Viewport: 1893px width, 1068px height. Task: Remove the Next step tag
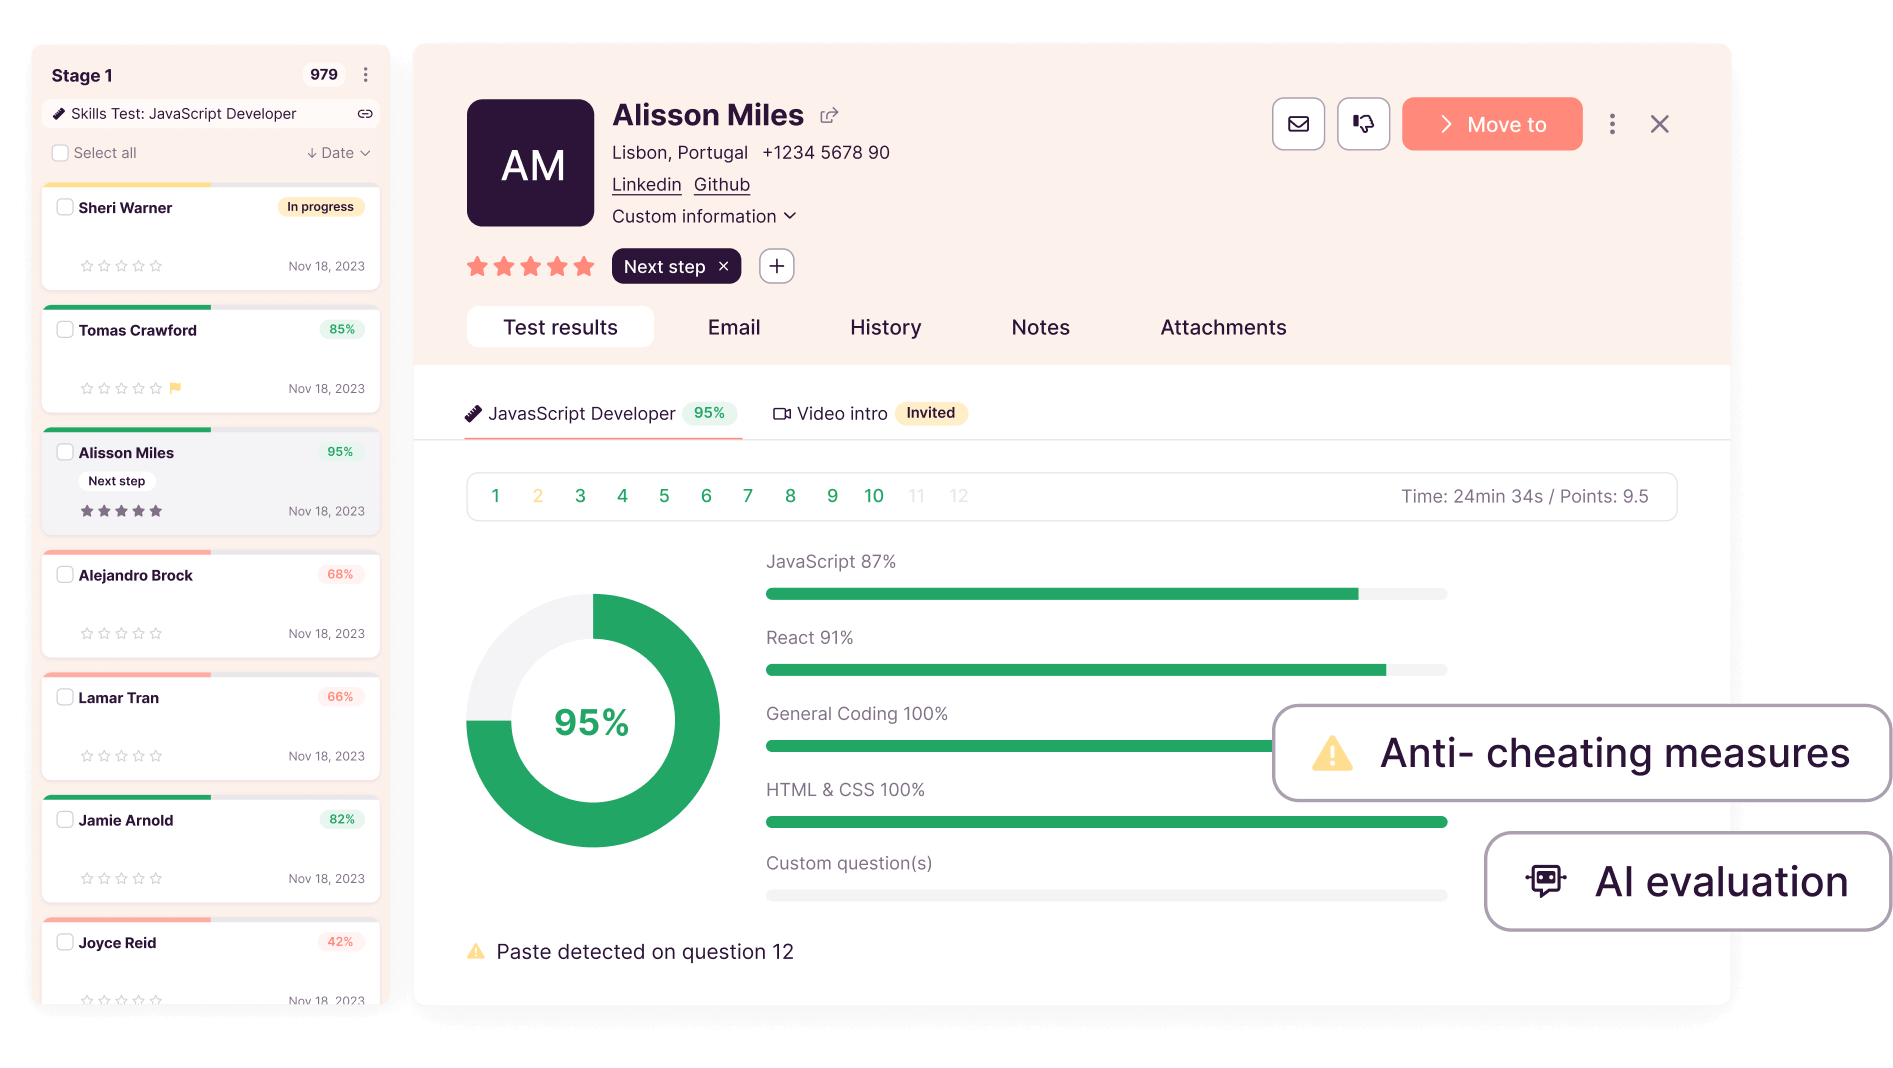[724, 266]
